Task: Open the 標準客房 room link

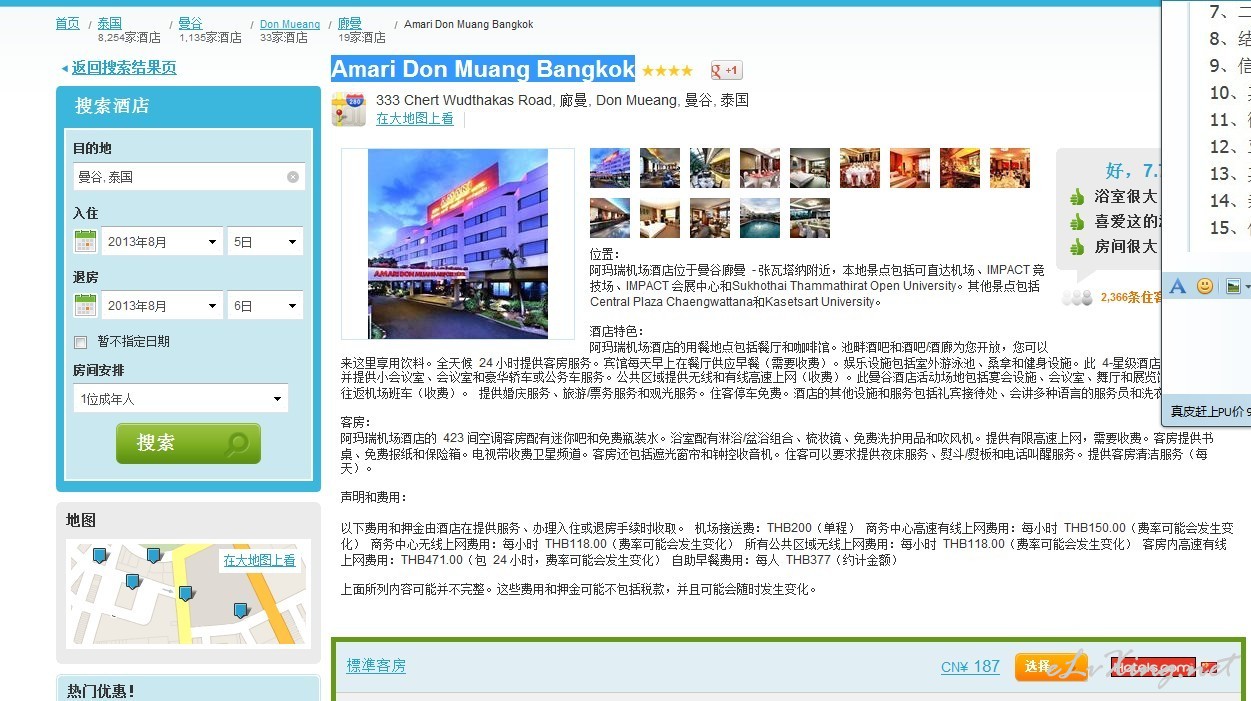Action: coord(376,666)
